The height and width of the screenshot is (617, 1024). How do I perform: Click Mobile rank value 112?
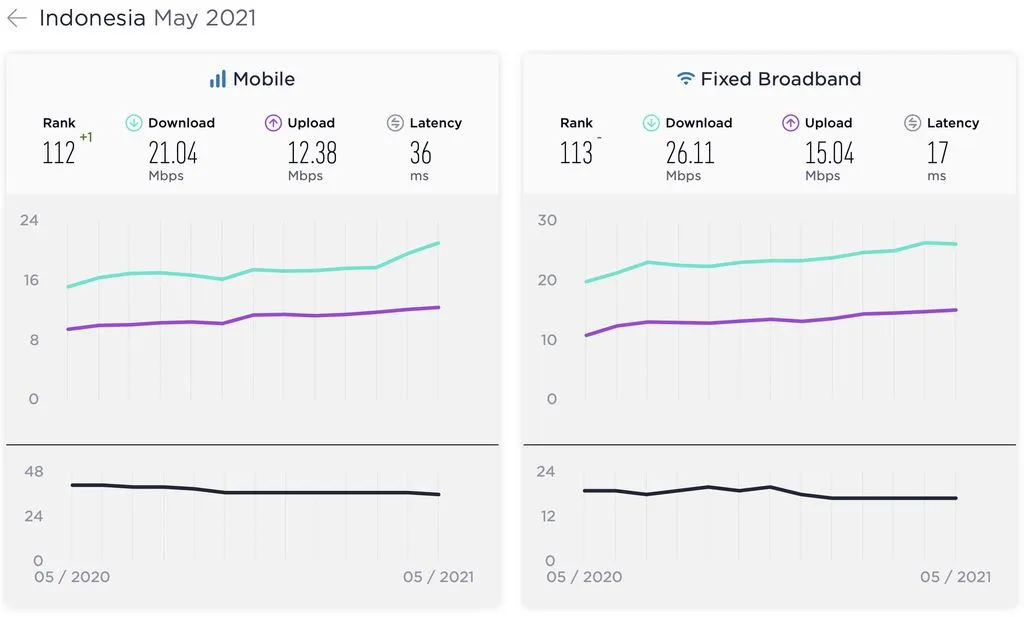59,153
